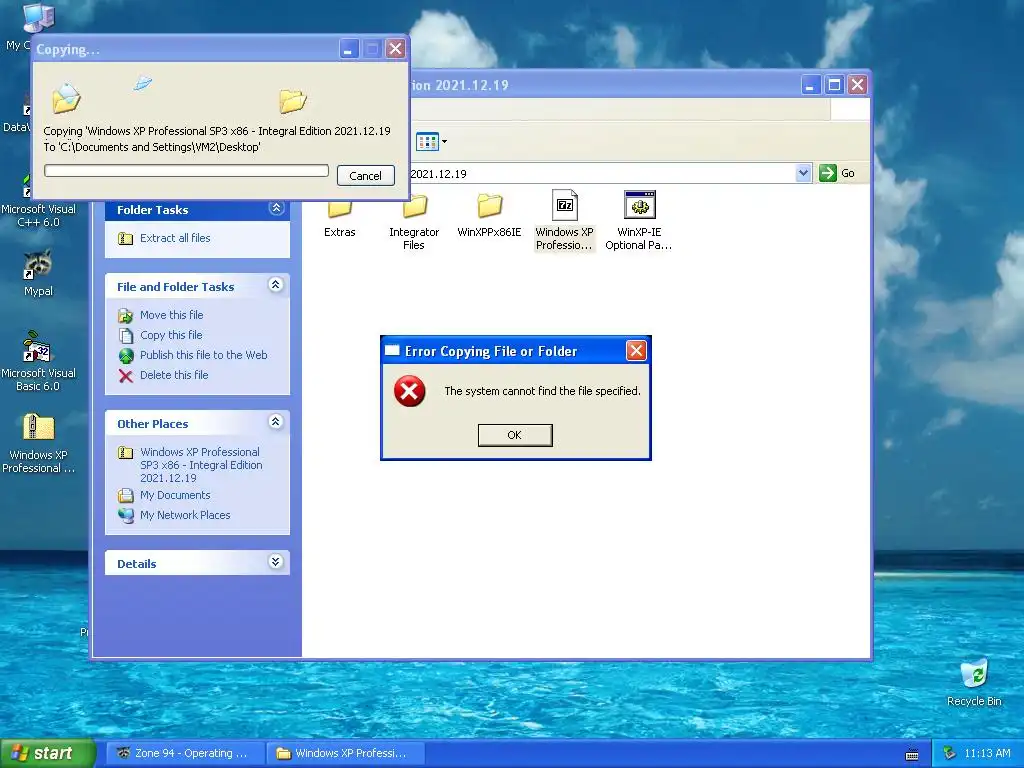The height and width of the screenshot is (768, 1024).
Task: Click OK in the error dialog
Action: click(515, 435)
